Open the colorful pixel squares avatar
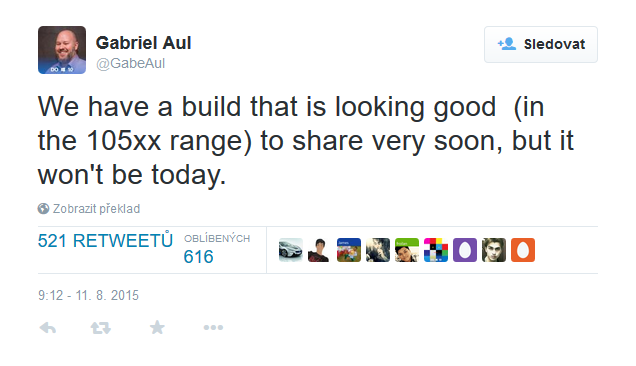Screen dimensions: 636x366 [x=436, y=250]
